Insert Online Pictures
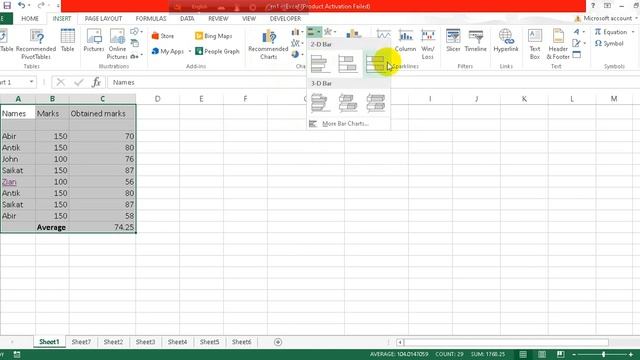 point(117,44)
